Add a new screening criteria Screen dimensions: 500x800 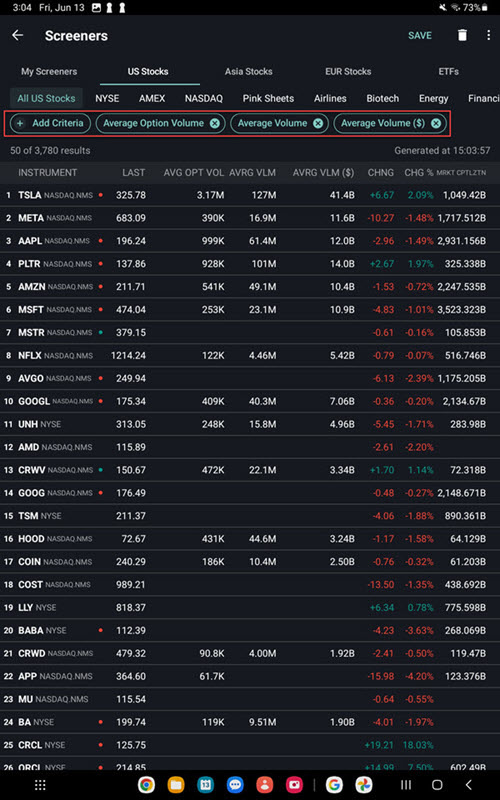pos(51,123)
